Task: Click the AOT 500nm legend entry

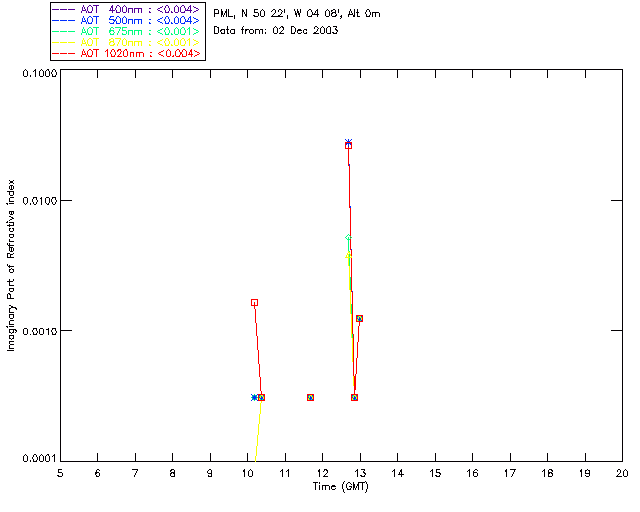Action: 127,20
